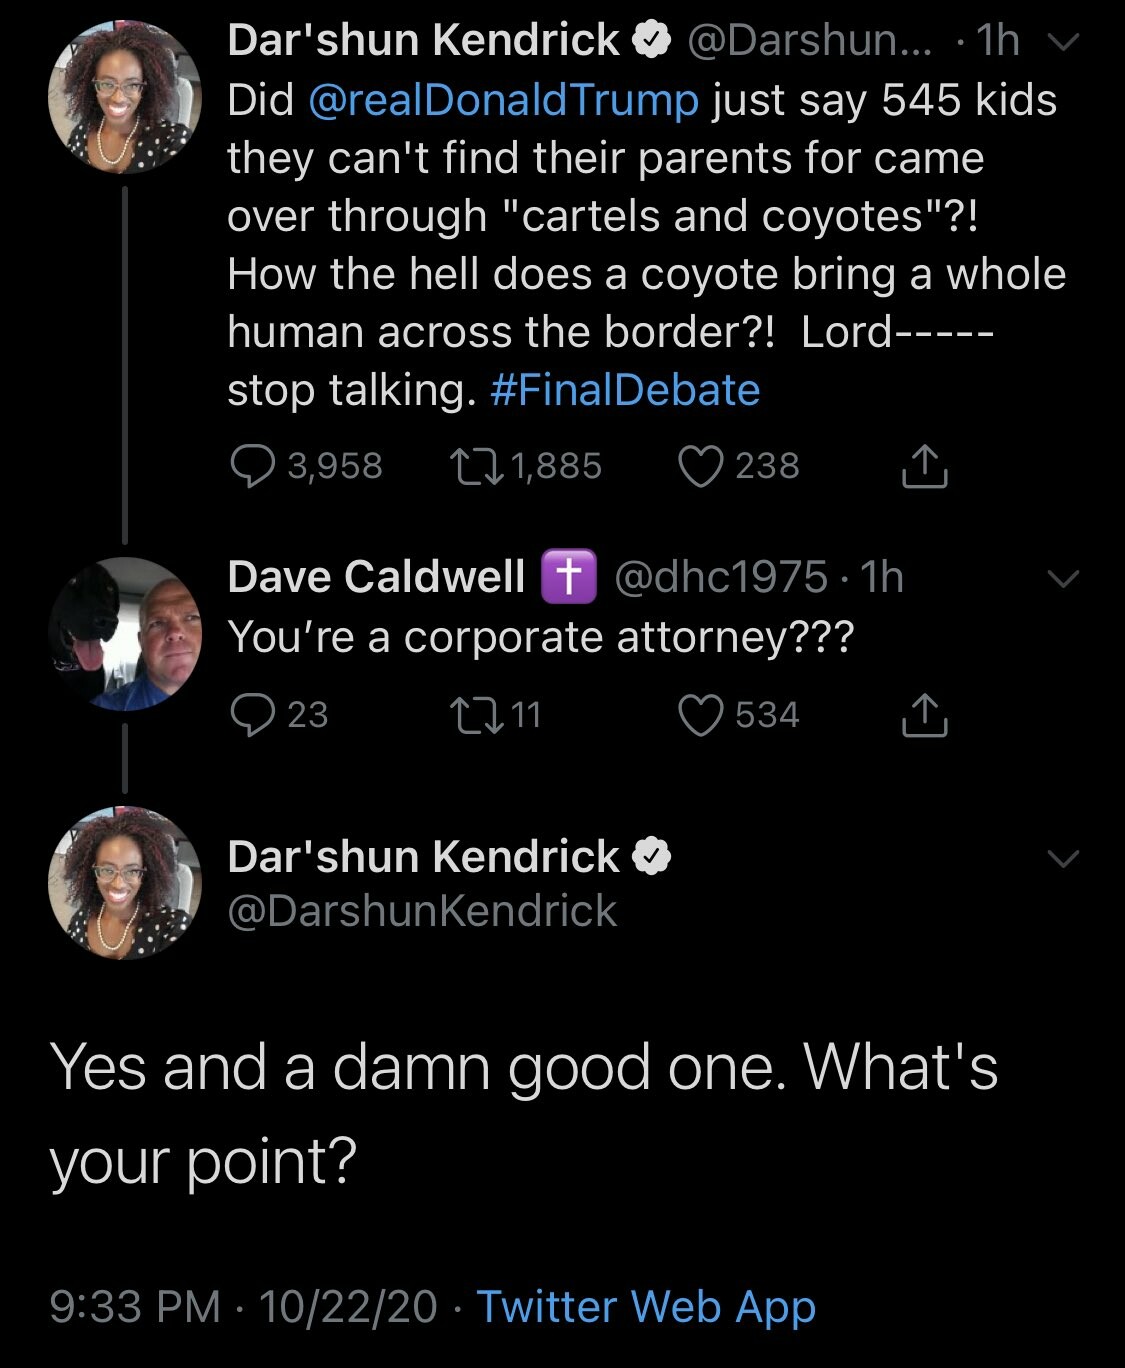Viewport: 1125px width, 1368px height.
Task: Share Dar'shun Kendrick's first tweet
Action: pos(924,467)
